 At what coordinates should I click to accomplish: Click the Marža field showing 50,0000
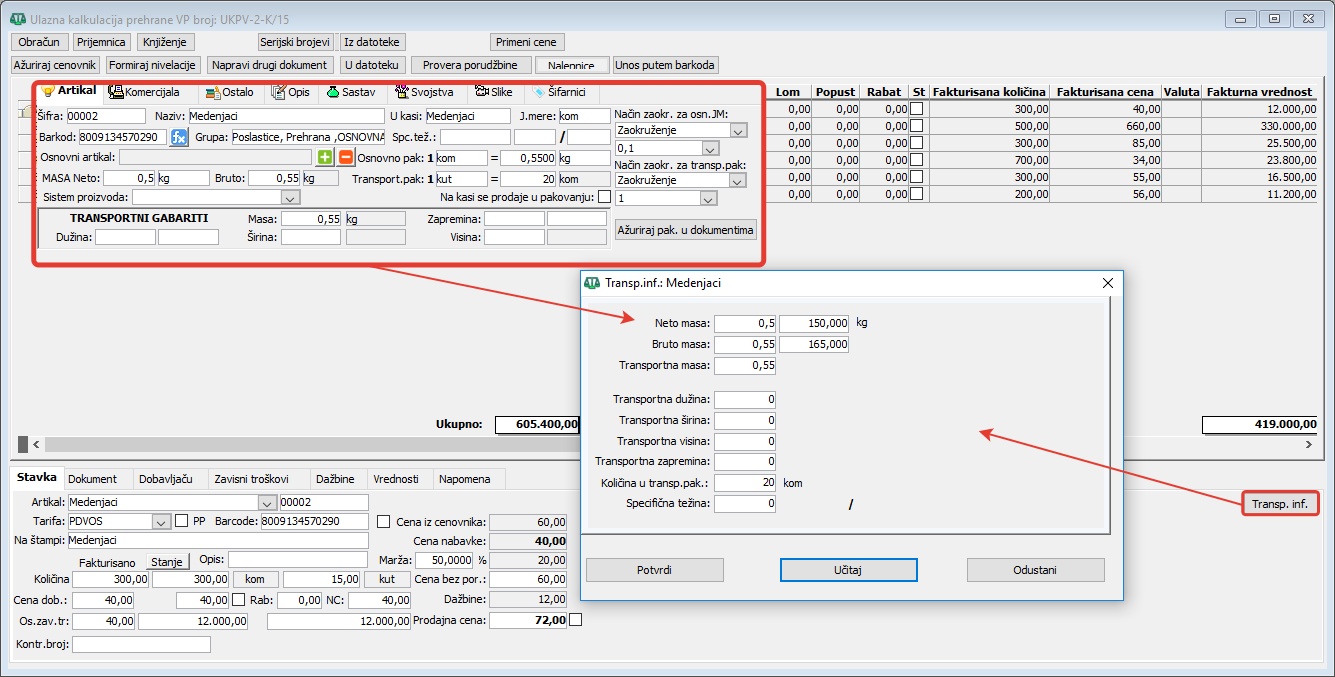[443, 560]
